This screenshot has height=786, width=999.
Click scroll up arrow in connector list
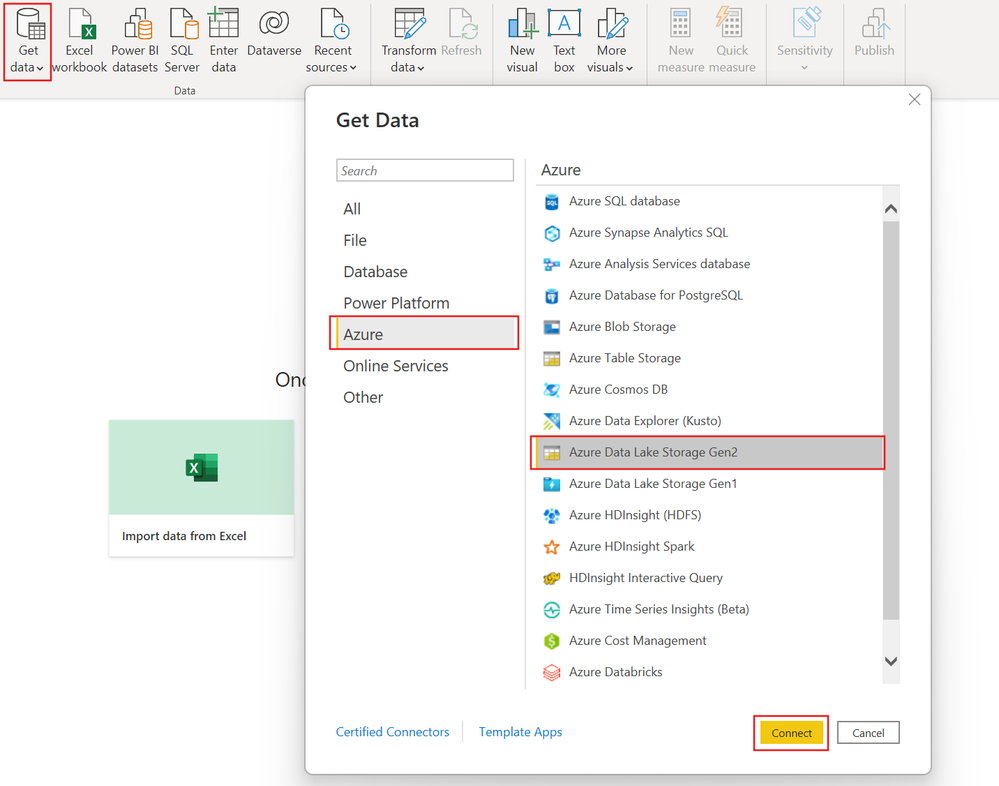[x=891, y=209]
